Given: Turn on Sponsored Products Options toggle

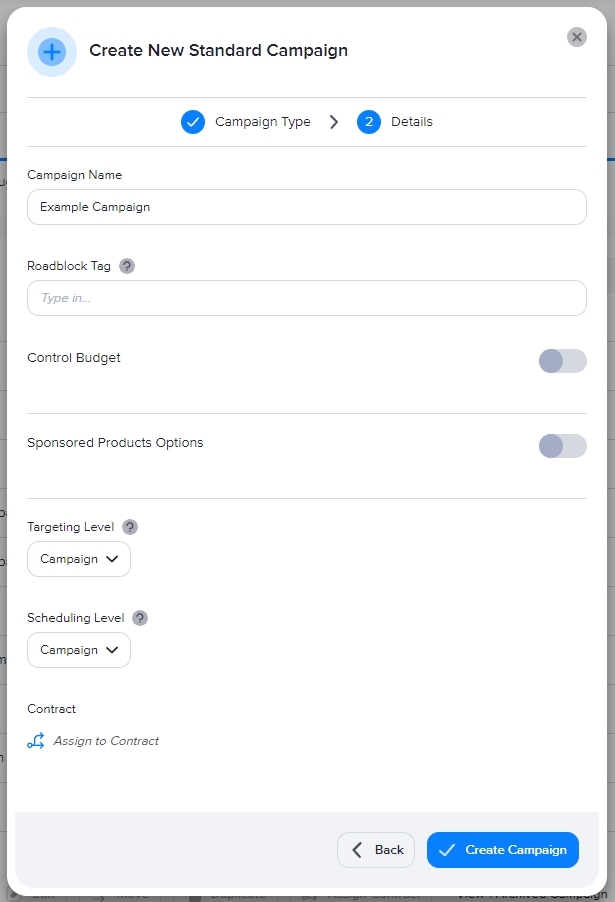Looking at the screenshot, I should [562, 446].
